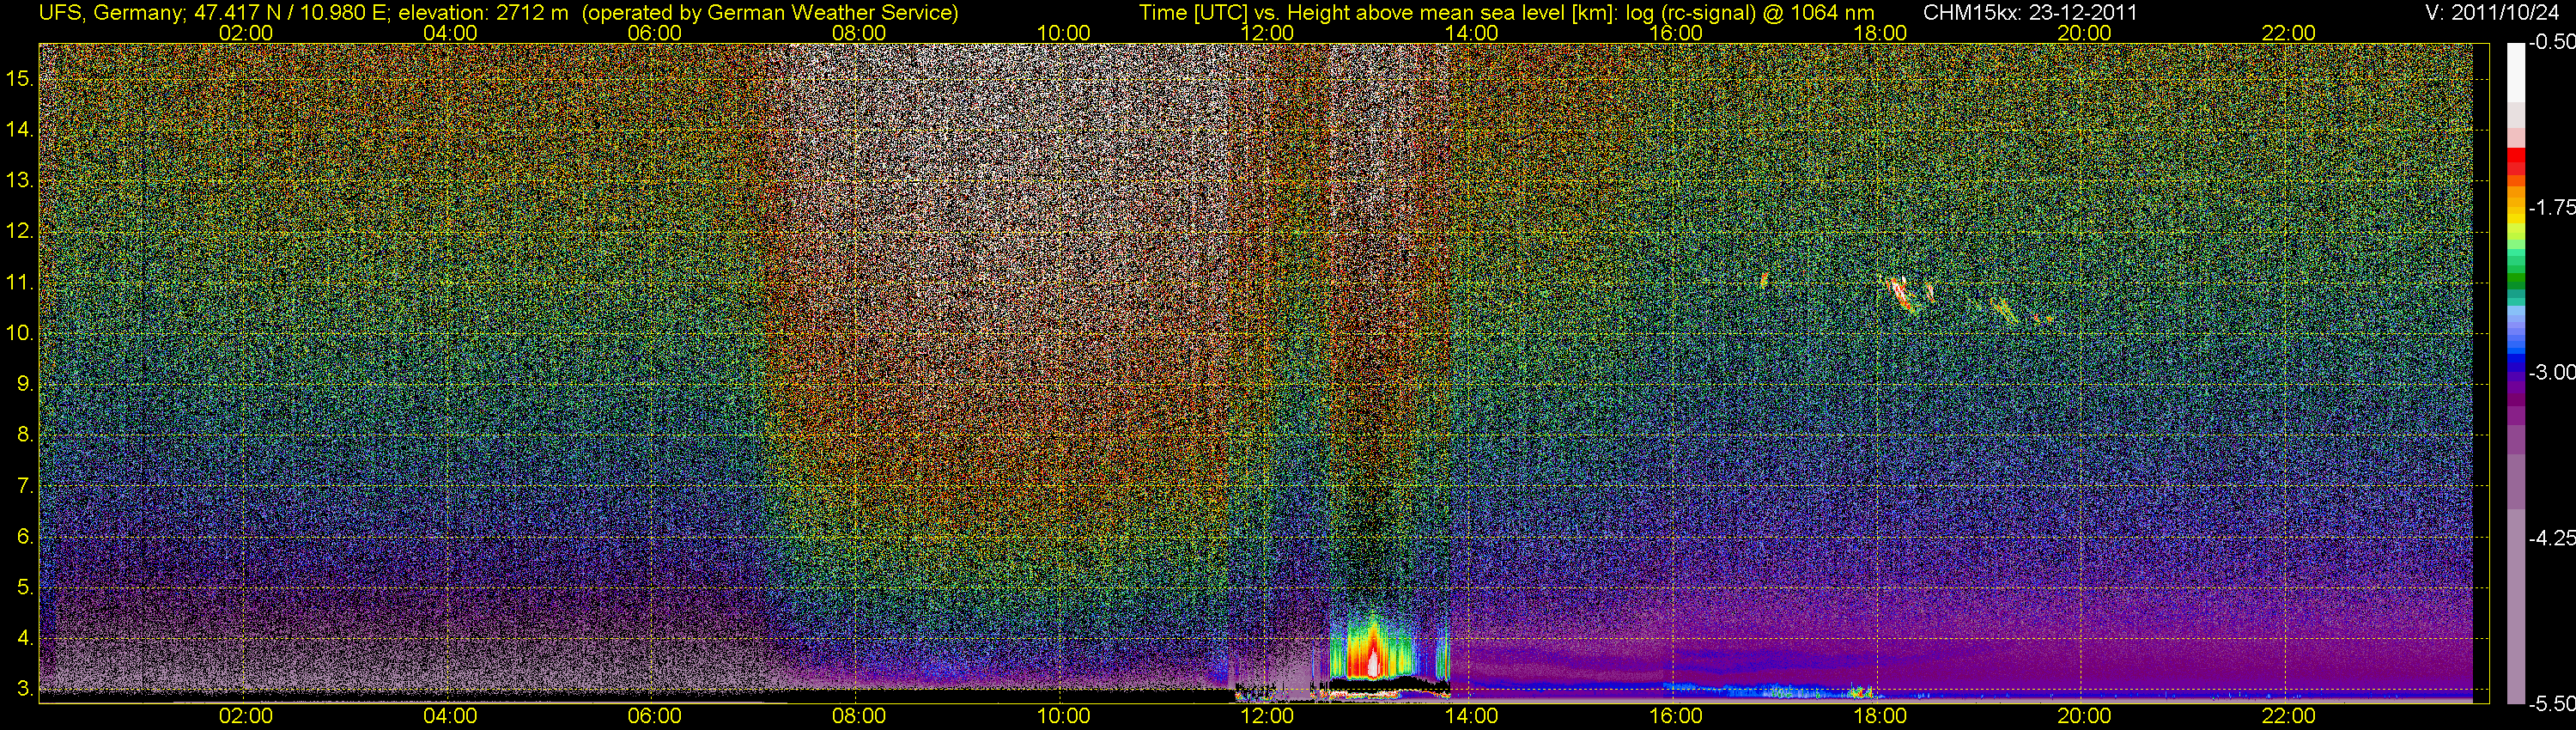
Task: Click the height axis label 4 km
Action: coord(25,638)
